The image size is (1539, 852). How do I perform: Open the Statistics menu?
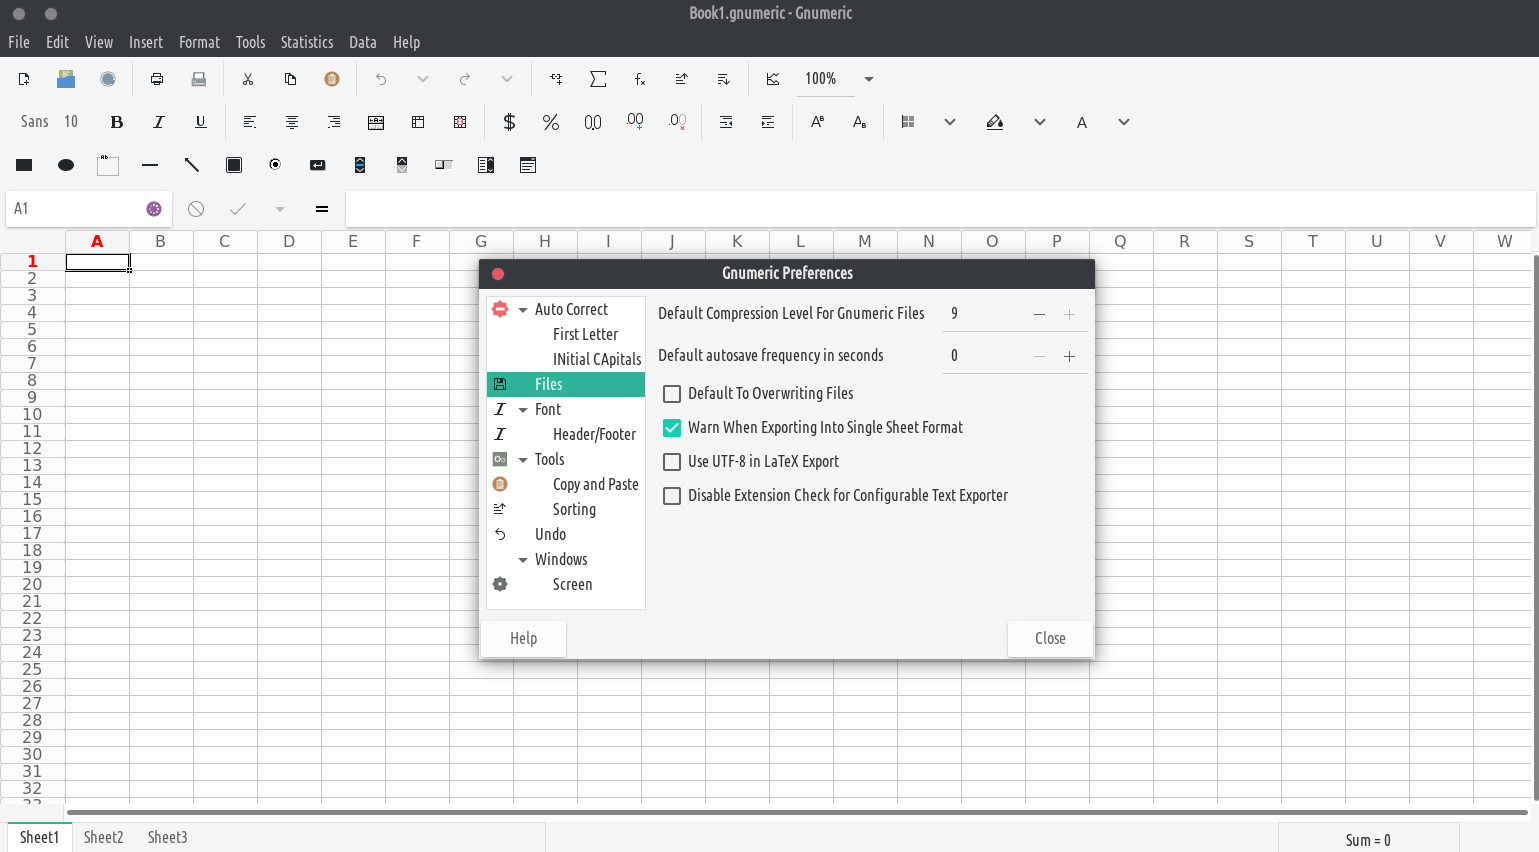click(306, 42)
